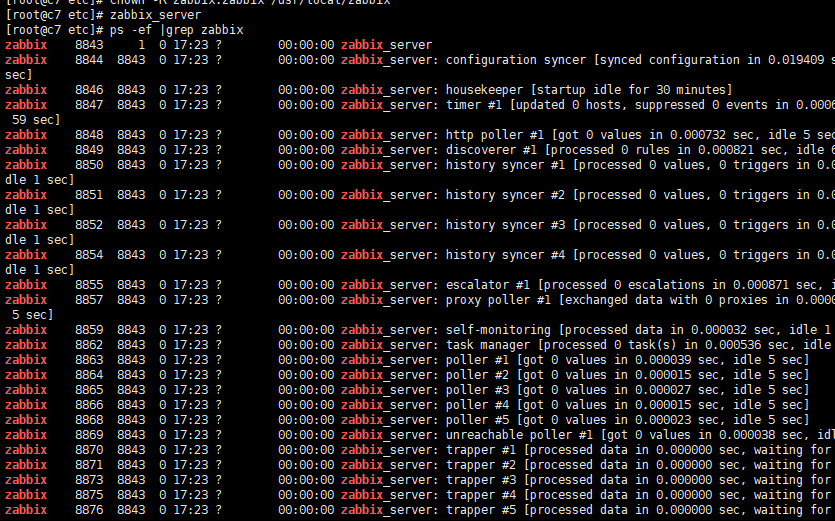Viewport: 835px width, 521px height.
Task: Click PID 8855 of the escalator process
Action: (89, 284)
